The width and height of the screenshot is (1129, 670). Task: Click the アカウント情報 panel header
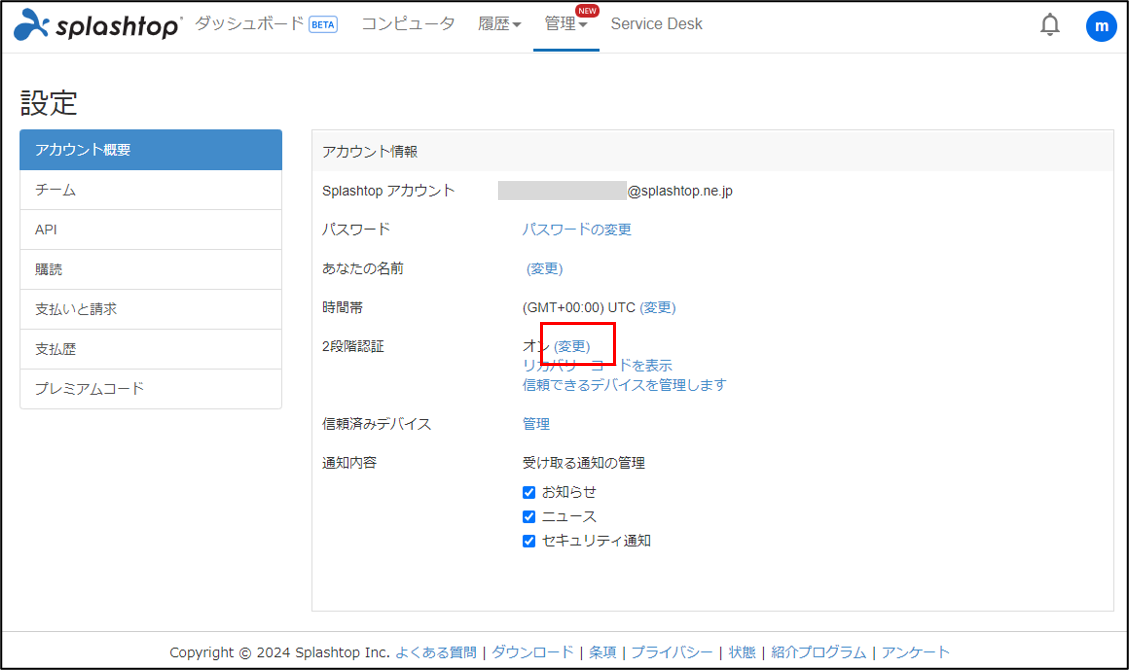(x=713, y=151)
